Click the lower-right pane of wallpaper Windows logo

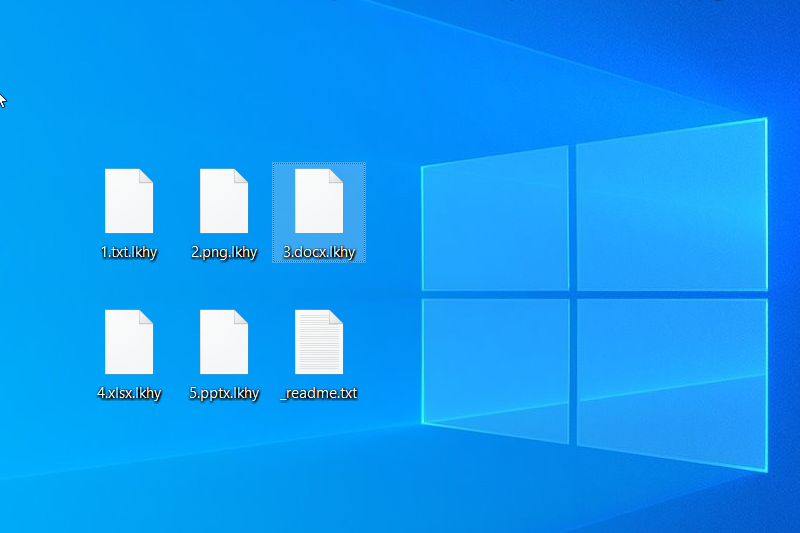tap(670, 382)
